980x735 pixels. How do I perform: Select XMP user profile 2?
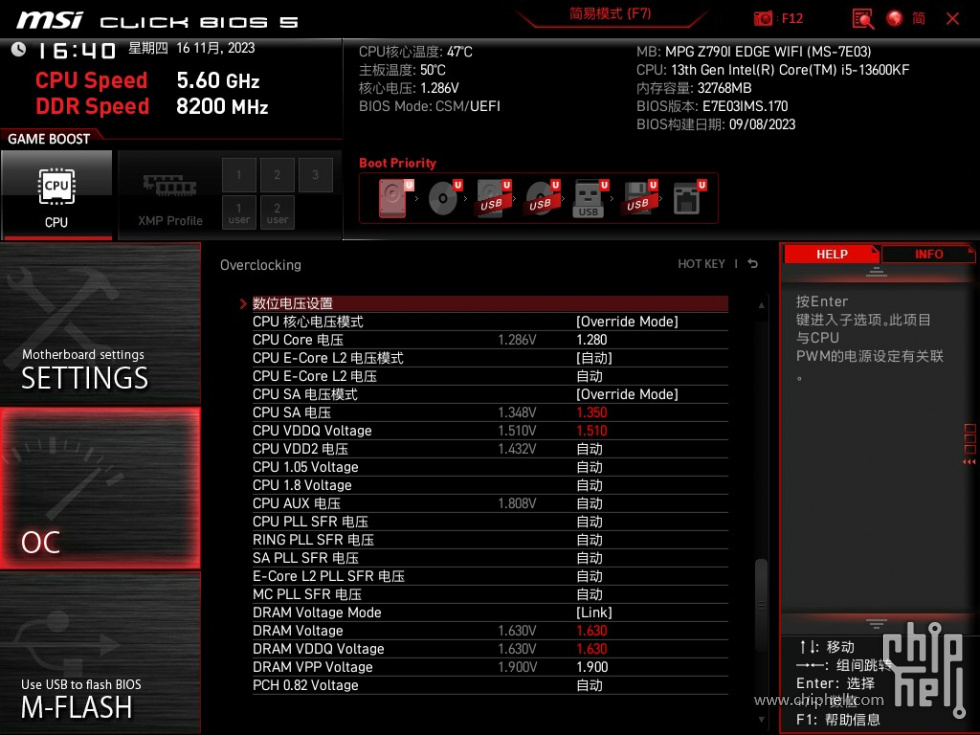point(277,213)
